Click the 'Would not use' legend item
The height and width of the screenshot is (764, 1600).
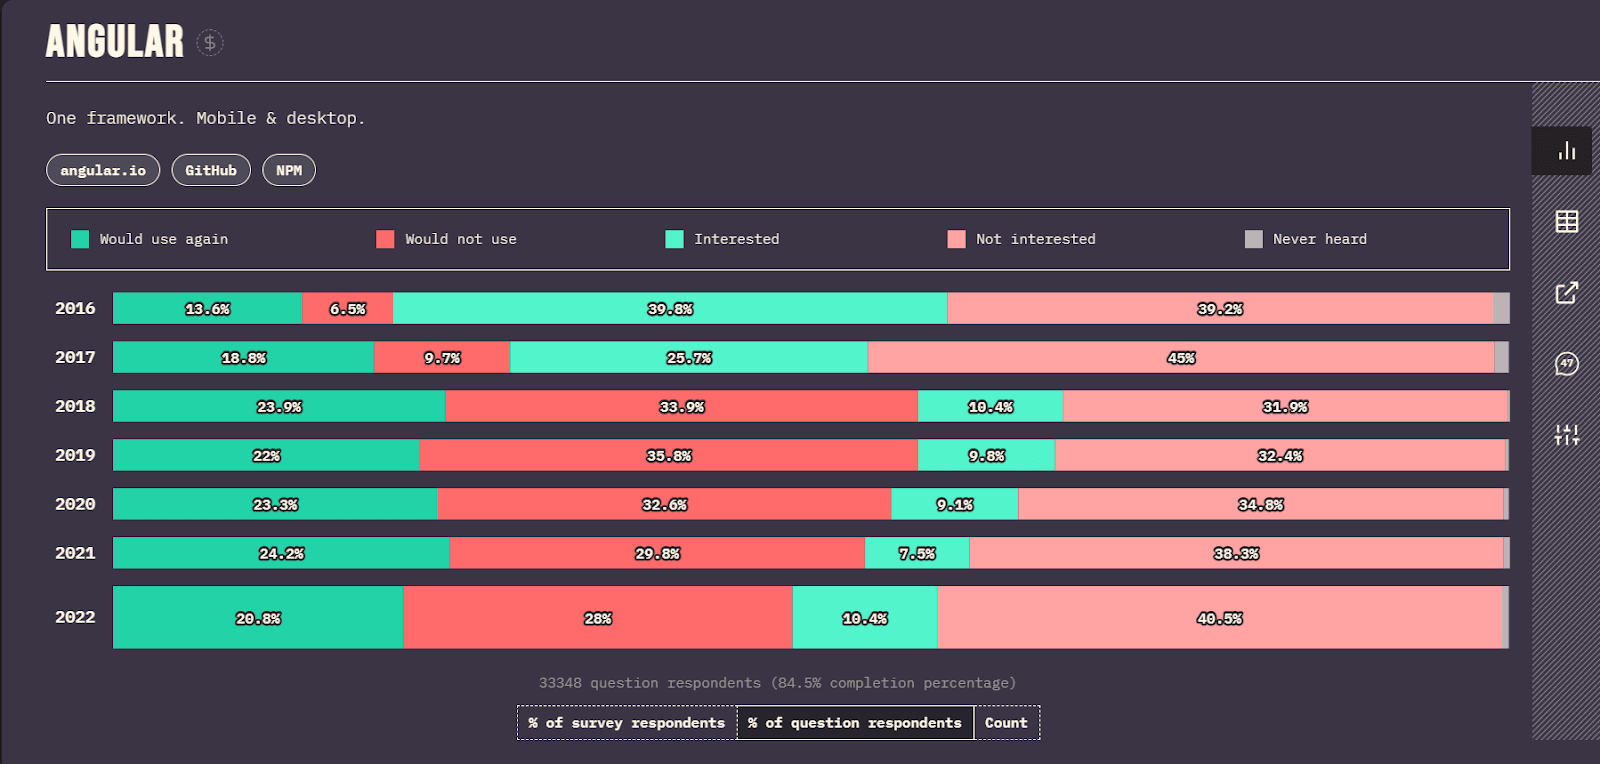[x=446, y=239]
